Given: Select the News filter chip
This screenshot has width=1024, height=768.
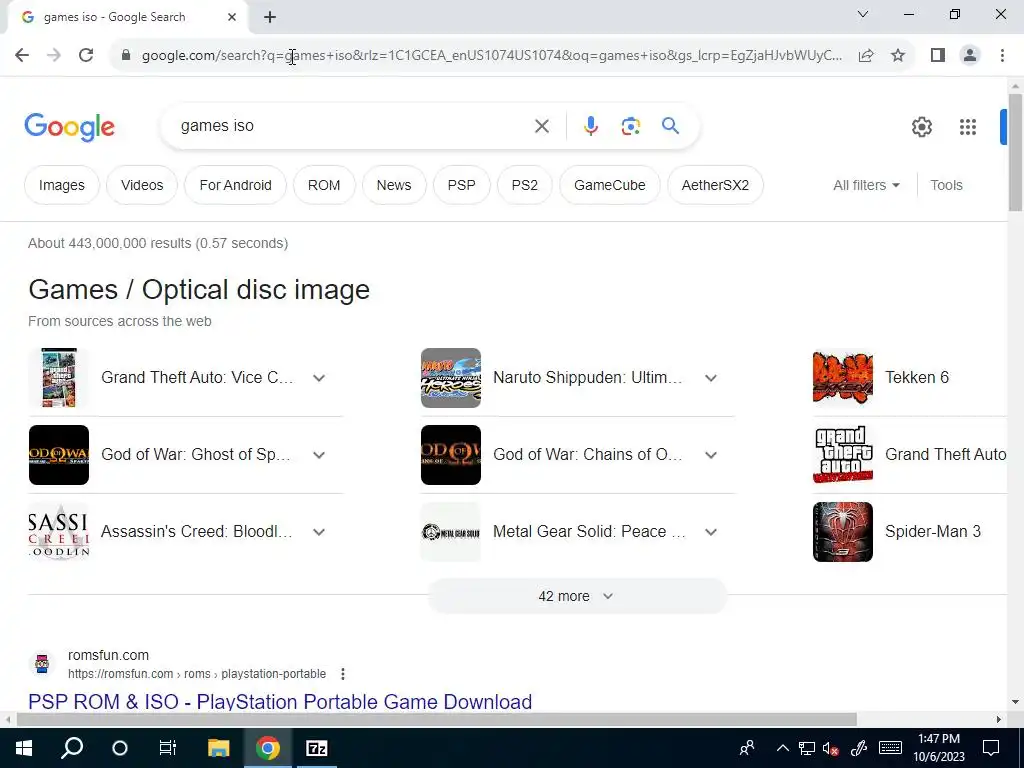Looking at the screenshot, I should (x=394, y=185).
